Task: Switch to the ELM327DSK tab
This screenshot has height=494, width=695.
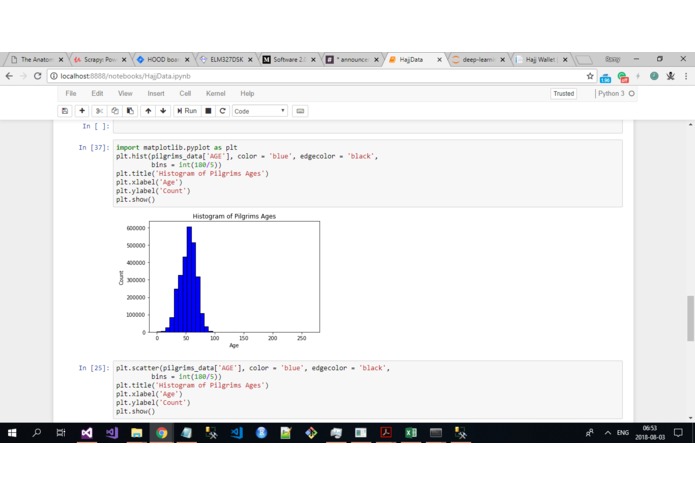Action: click(225, 59)
